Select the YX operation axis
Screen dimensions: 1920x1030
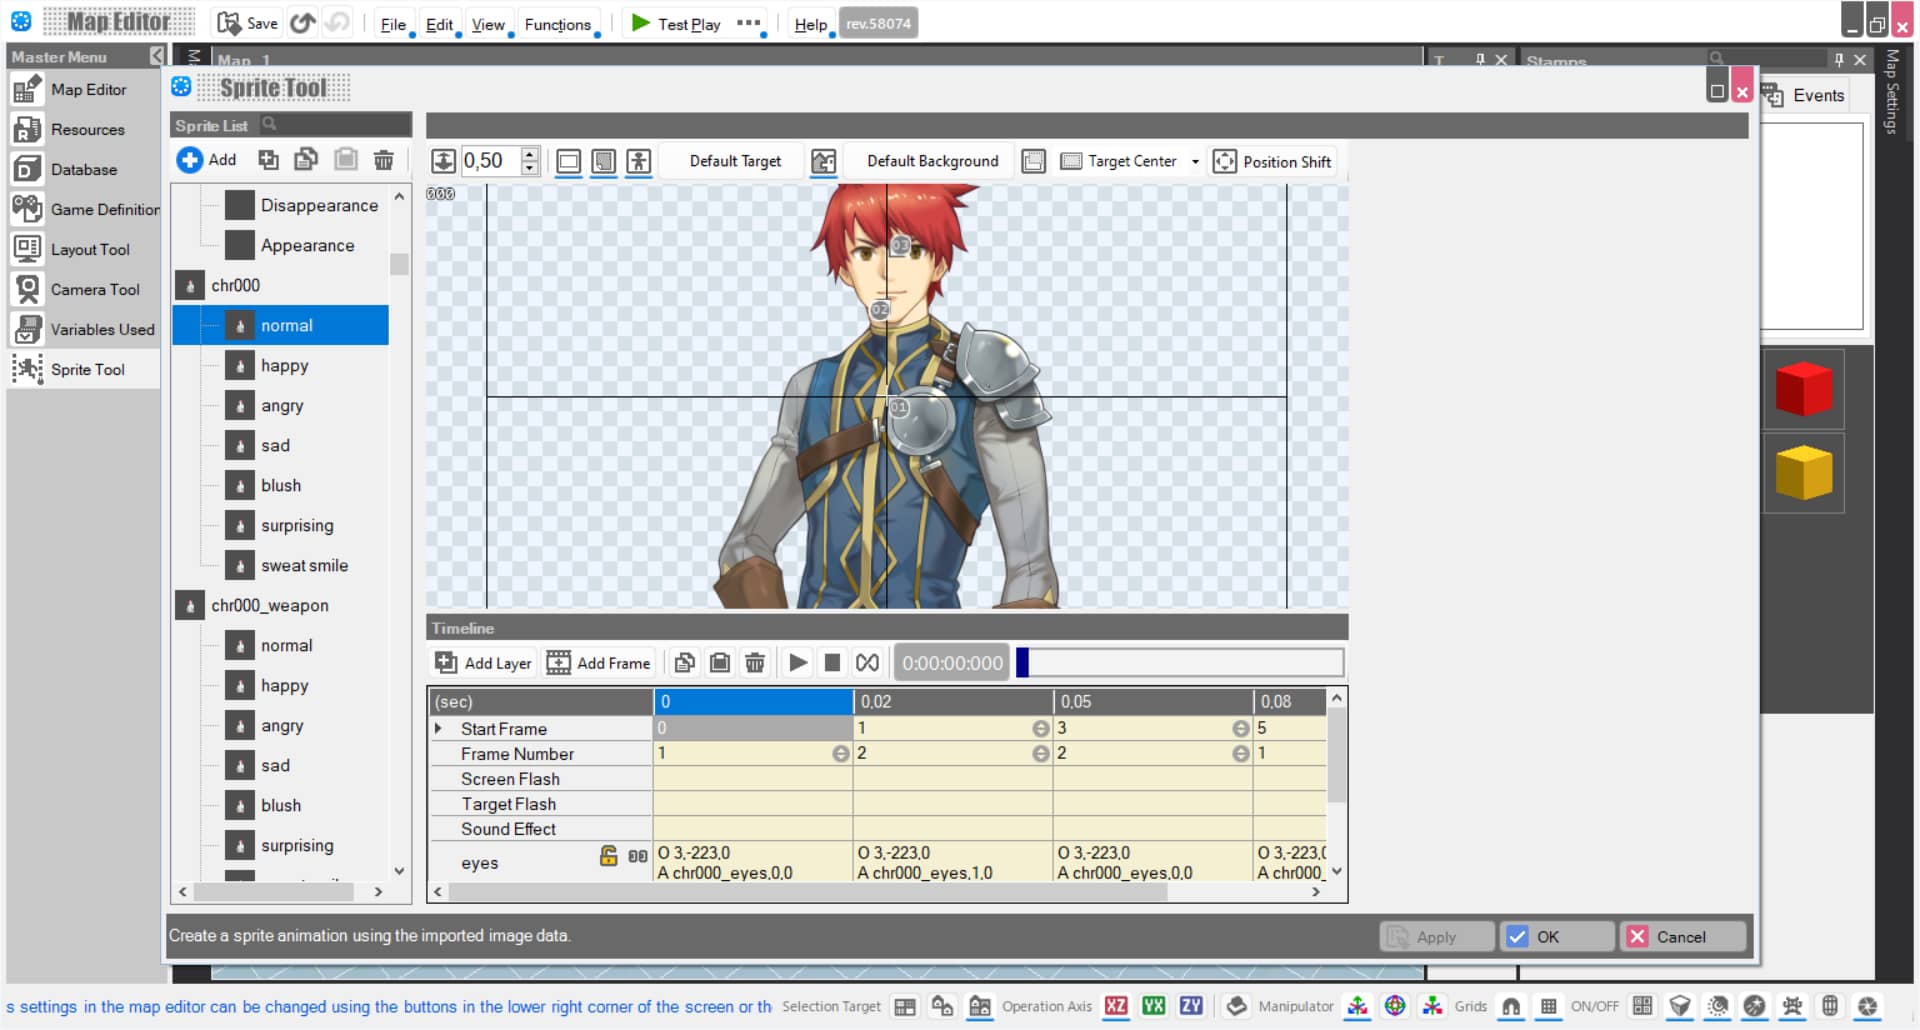[1154, 1006]
